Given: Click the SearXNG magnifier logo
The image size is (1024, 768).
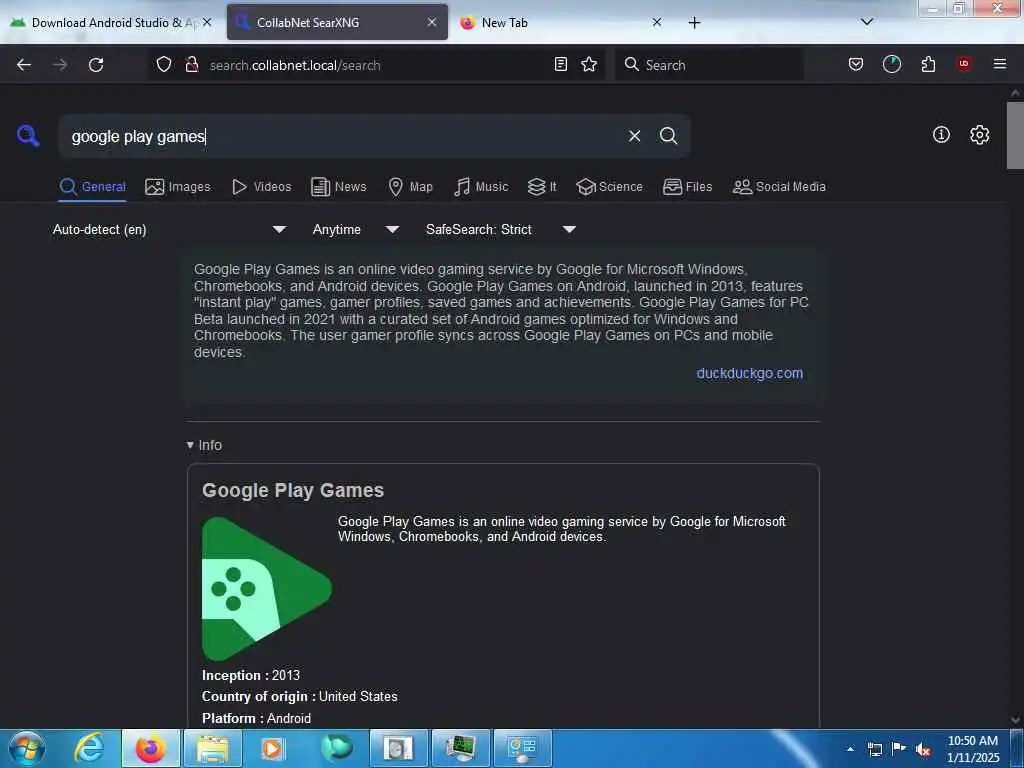Looking at the screenshot, I should coord(28,135).
